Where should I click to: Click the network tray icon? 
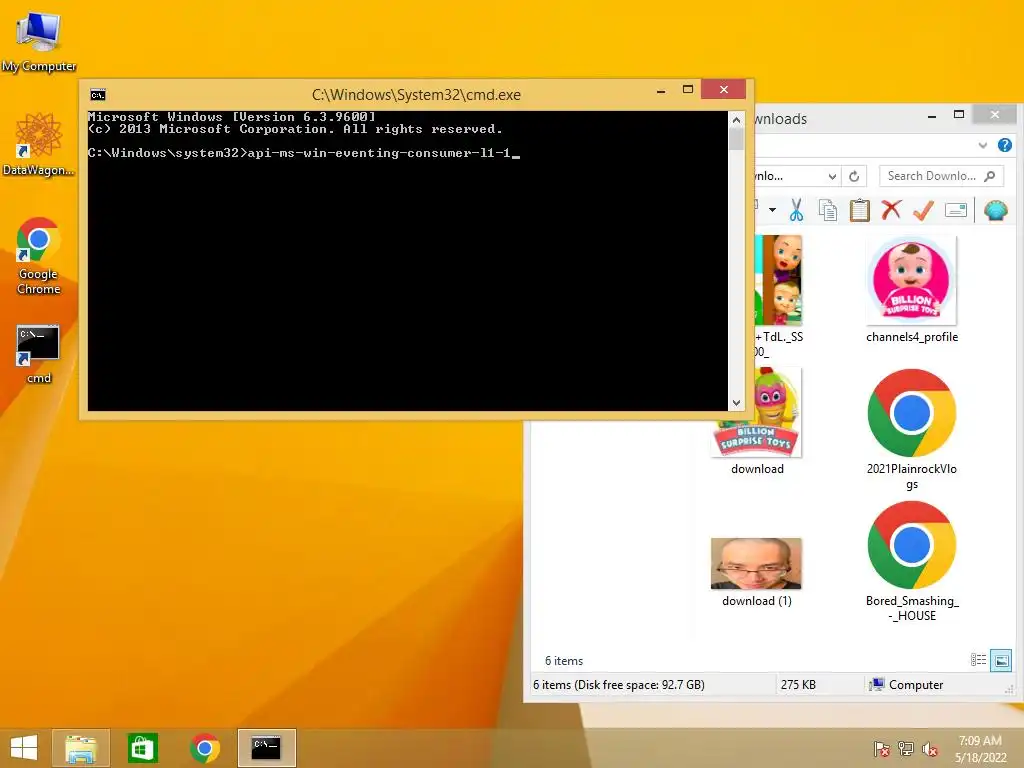906,749
